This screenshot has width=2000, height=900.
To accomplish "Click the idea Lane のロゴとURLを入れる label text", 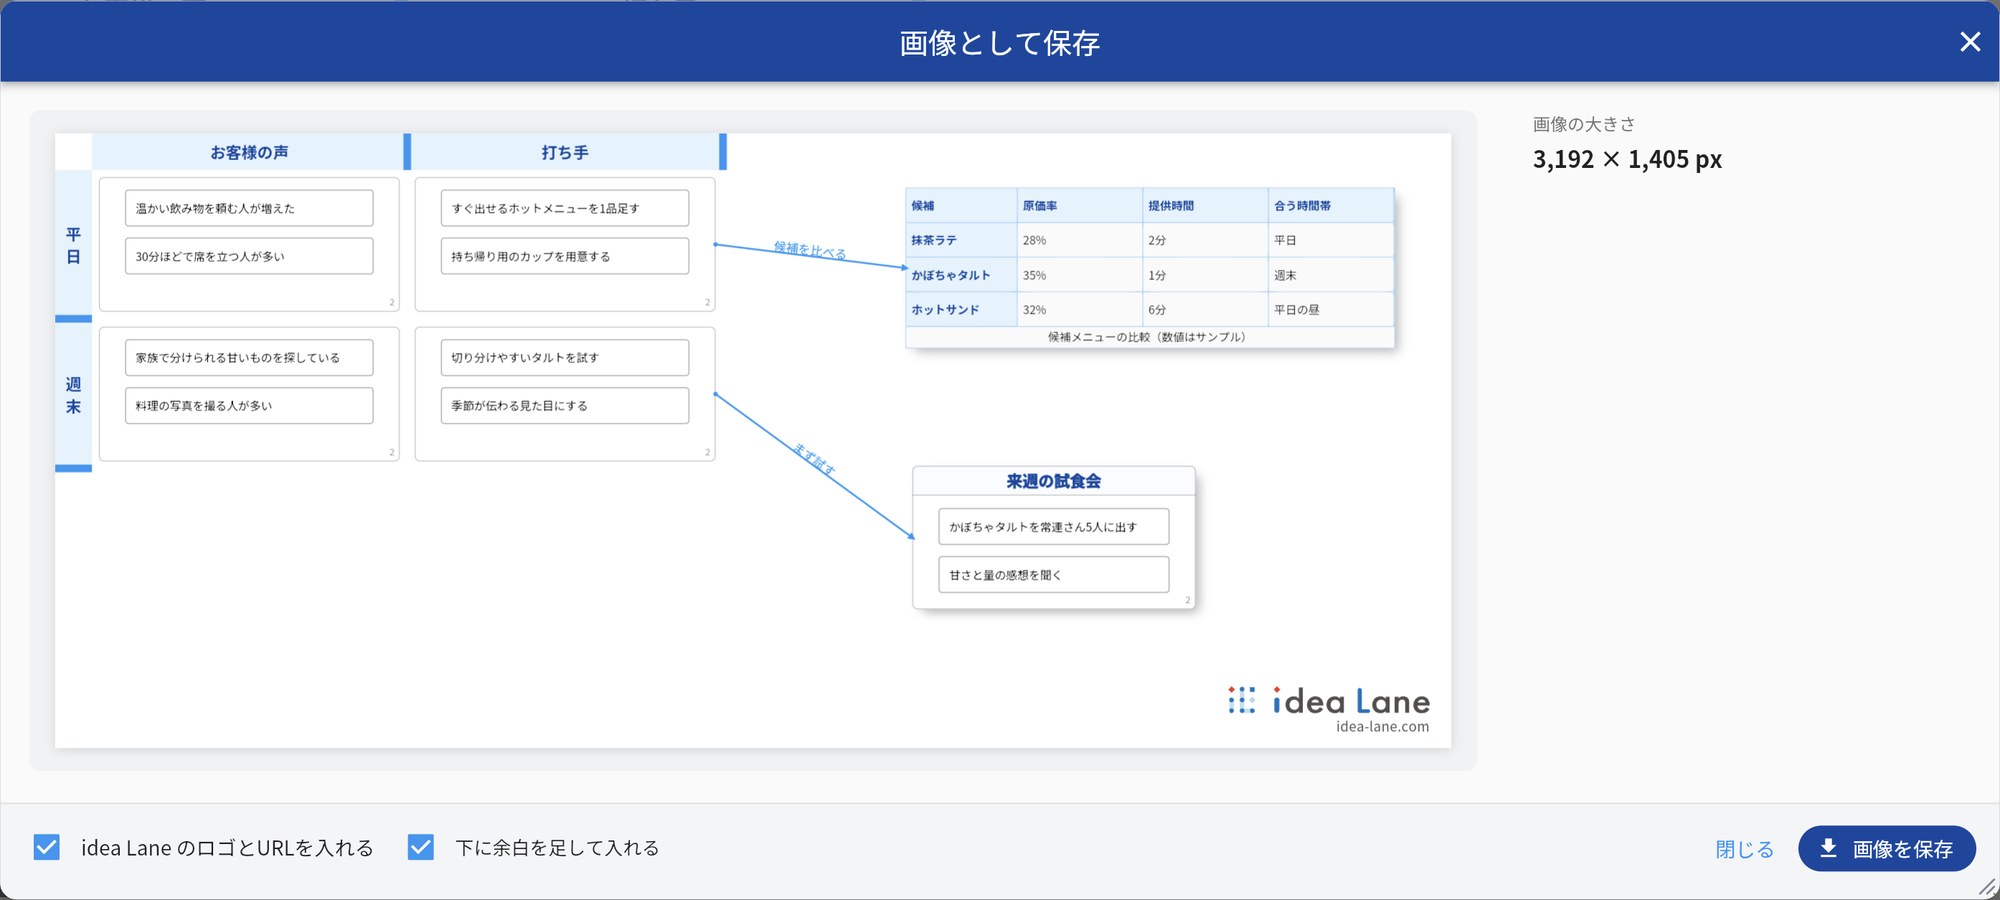I will (x=227, y=848).
